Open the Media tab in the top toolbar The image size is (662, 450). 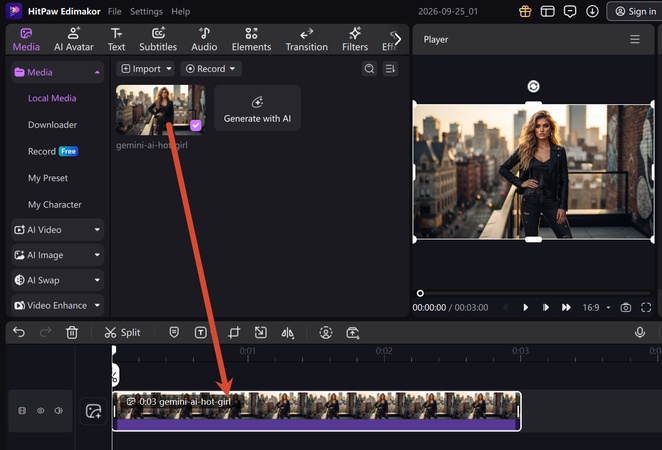pos(26,40)
